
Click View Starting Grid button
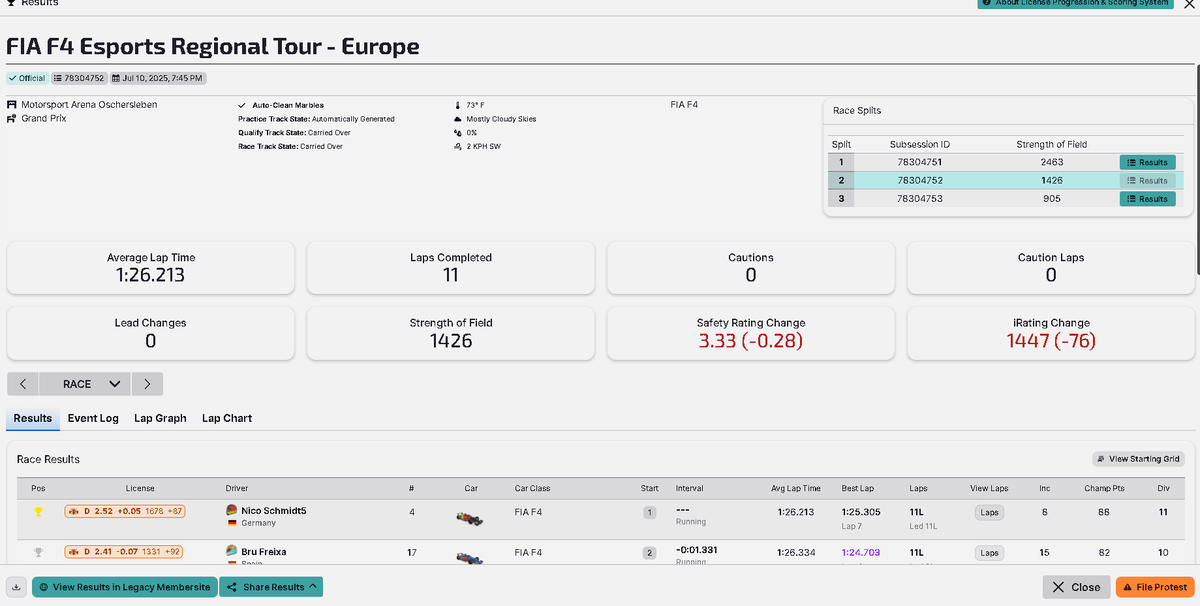point(1139,459)
